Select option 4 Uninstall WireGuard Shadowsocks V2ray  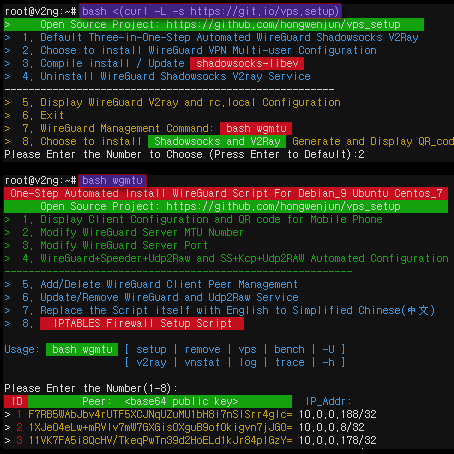click(166, 76)
